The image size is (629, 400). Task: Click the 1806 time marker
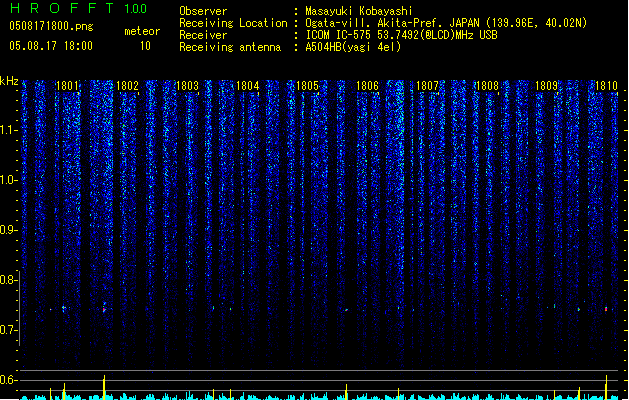click(x=367, y=86)
